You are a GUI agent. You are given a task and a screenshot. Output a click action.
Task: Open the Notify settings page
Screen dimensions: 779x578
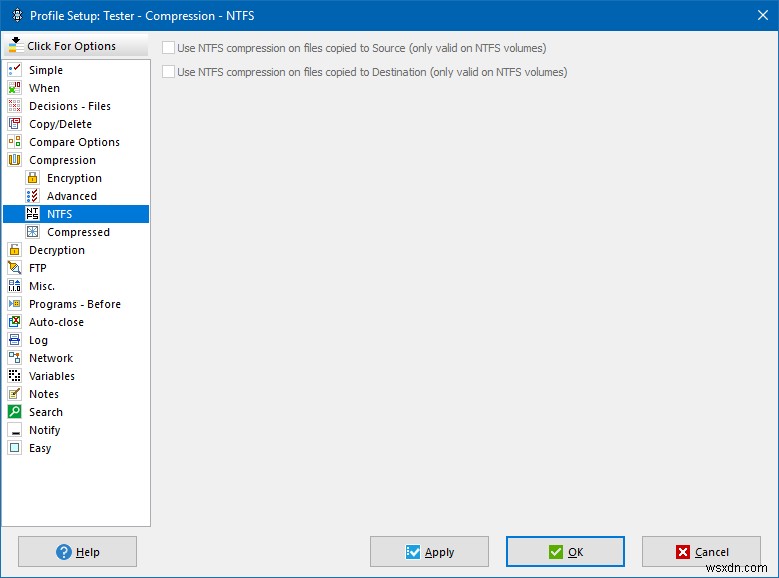44,430
